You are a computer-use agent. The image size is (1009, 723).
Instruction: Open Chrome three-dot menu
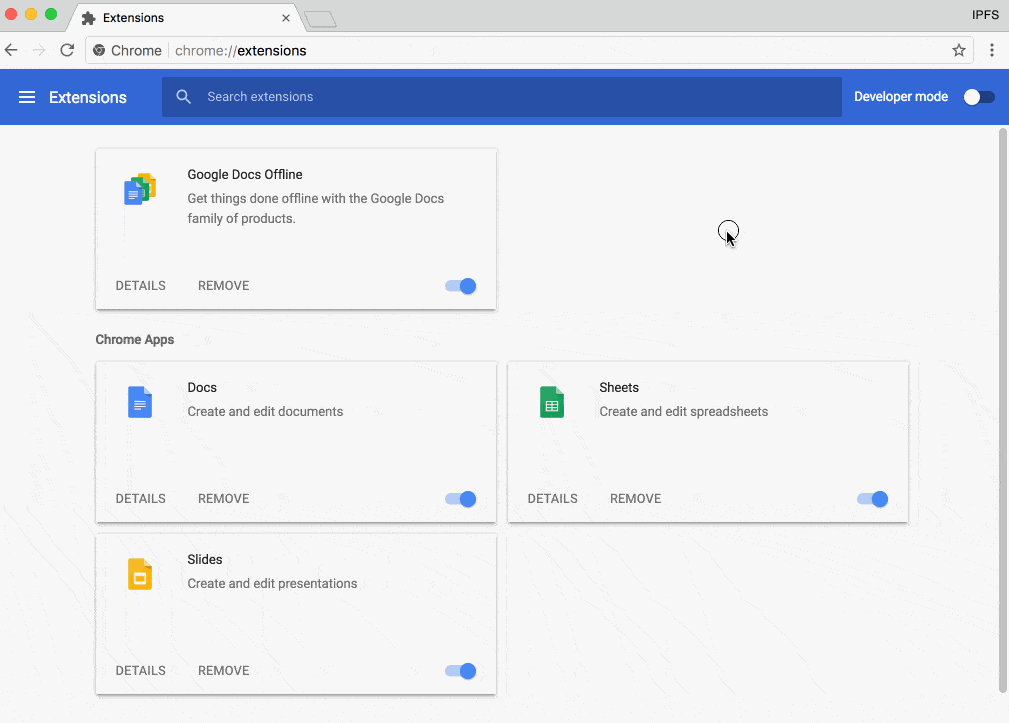pyautogui.click(x=992, y=50)
